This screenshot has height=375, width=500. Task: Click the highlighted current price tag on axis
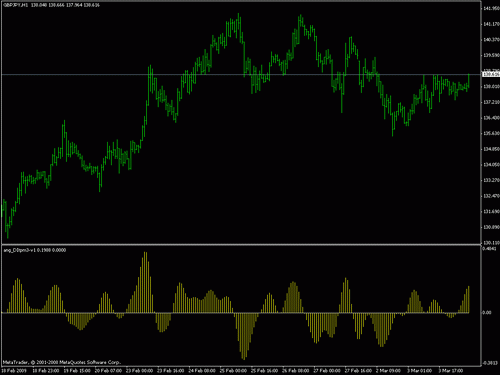[x=491, y=74]
